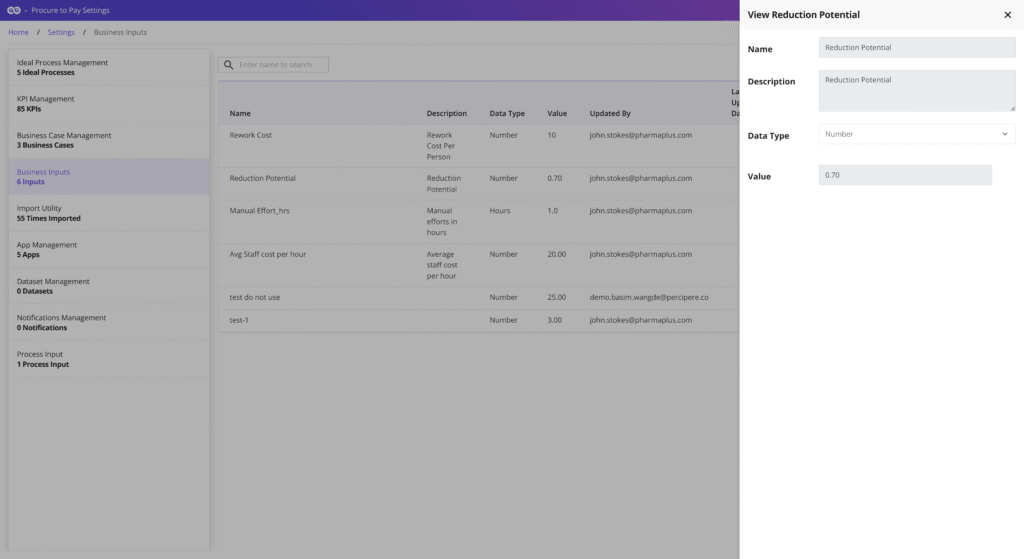Expand the Data Type dropdown
The width and height of the screenshot is (1024, 559).
click(x=916, y=134)
